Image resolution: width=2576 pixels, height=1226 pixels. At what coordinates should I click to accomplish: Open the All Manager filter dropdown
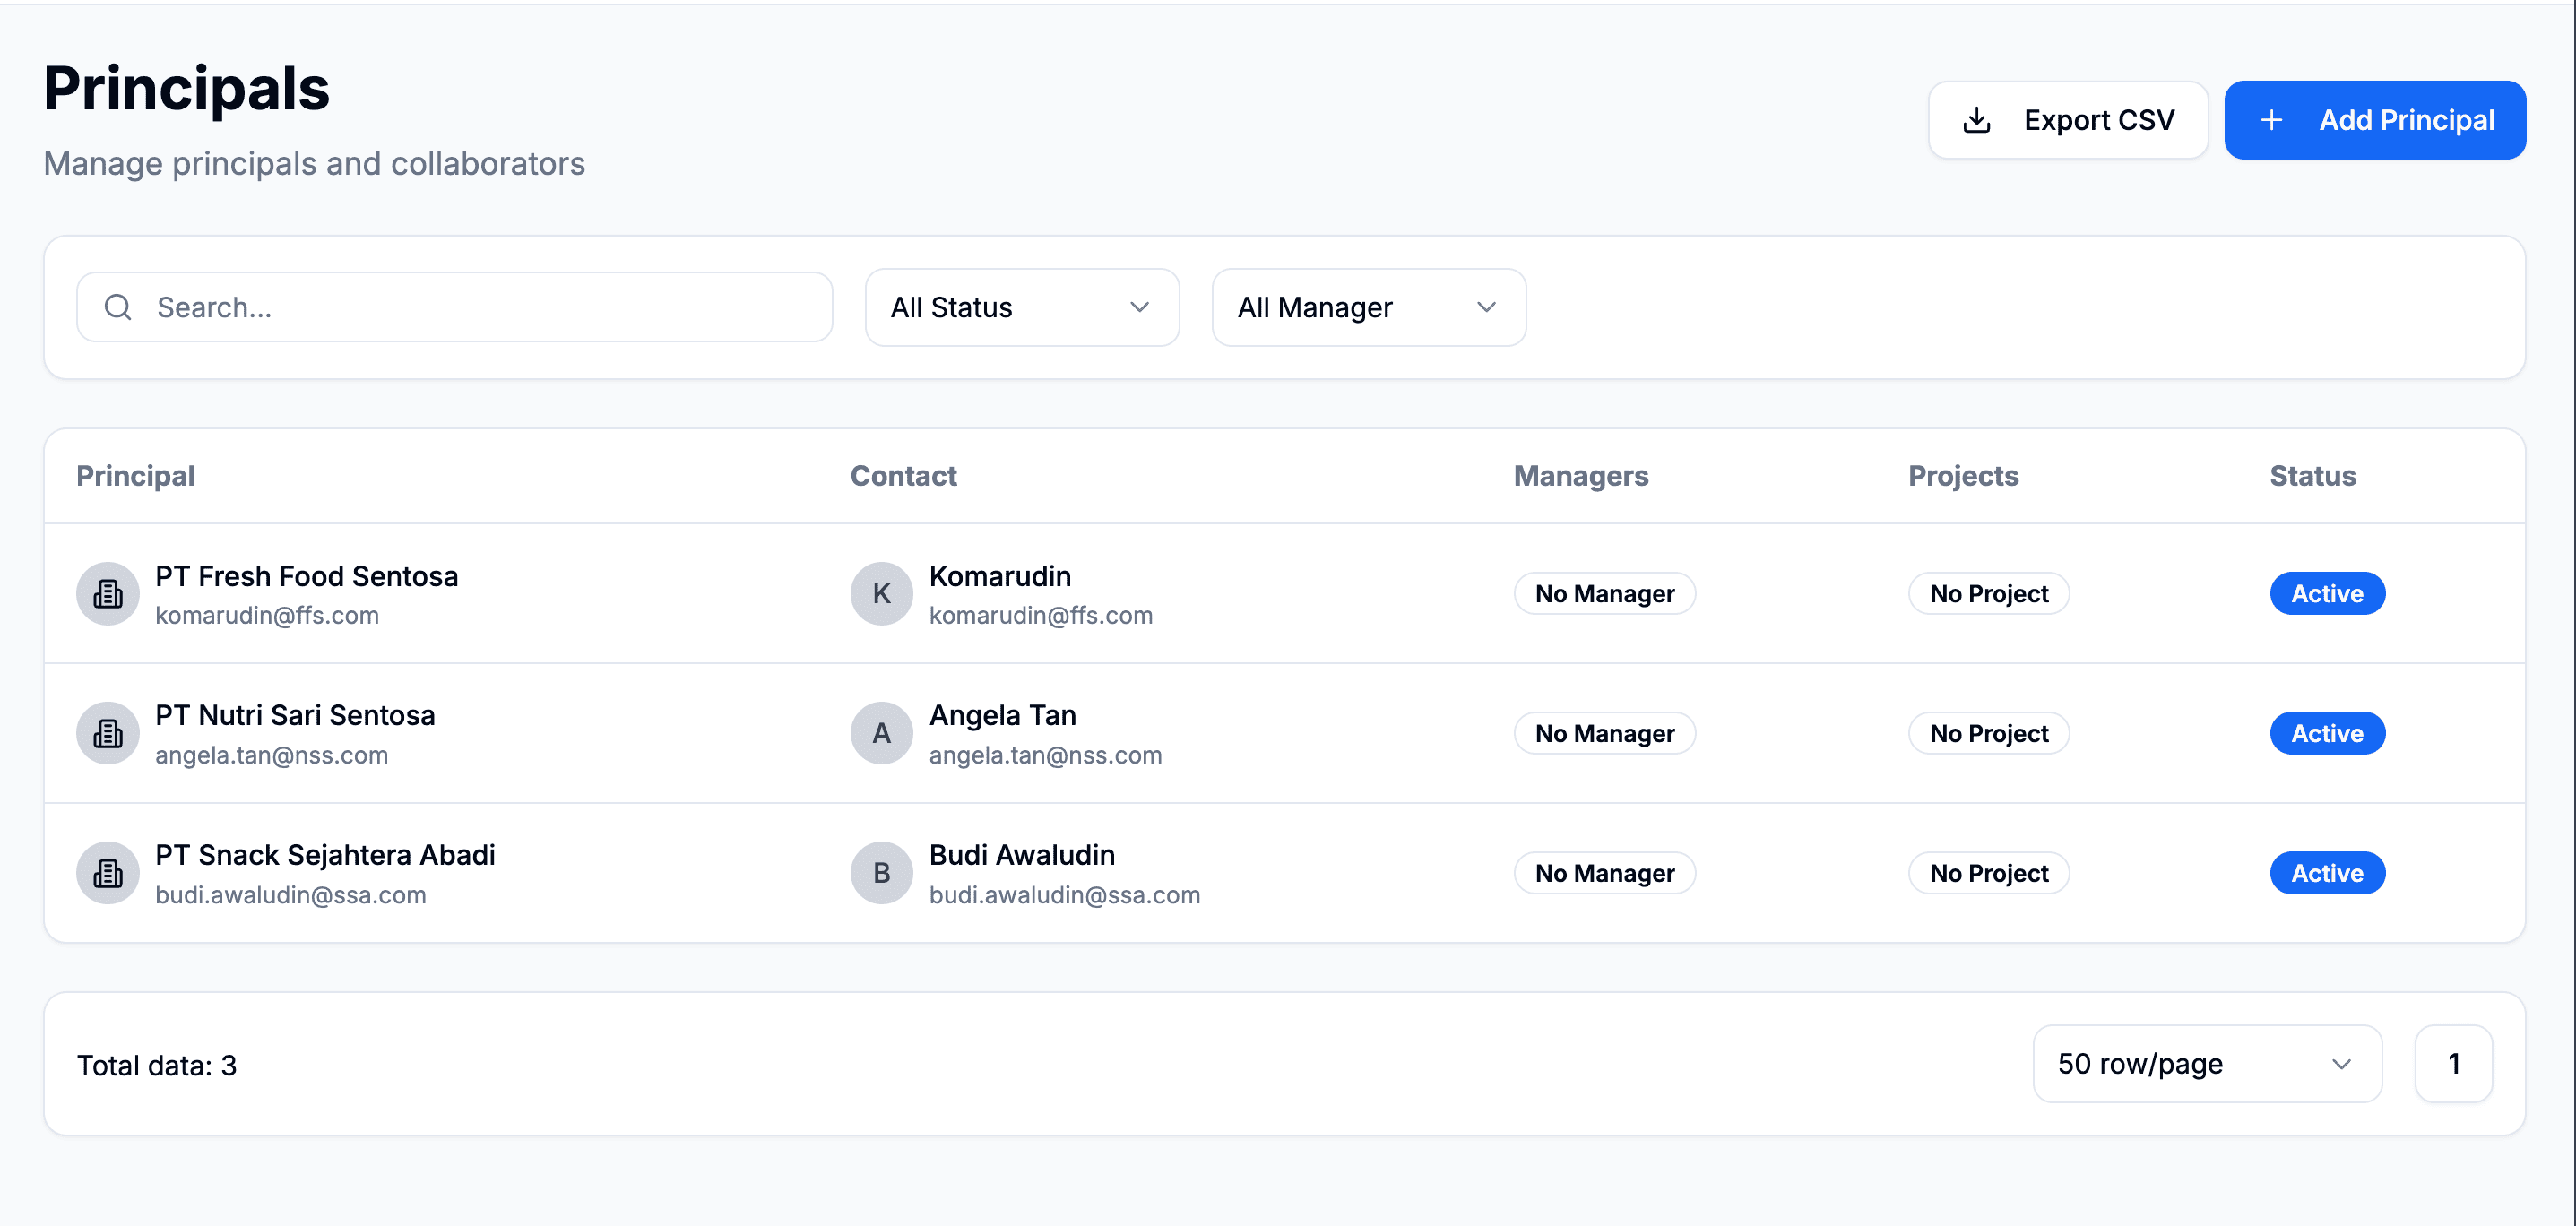[x=1368, y=307]
